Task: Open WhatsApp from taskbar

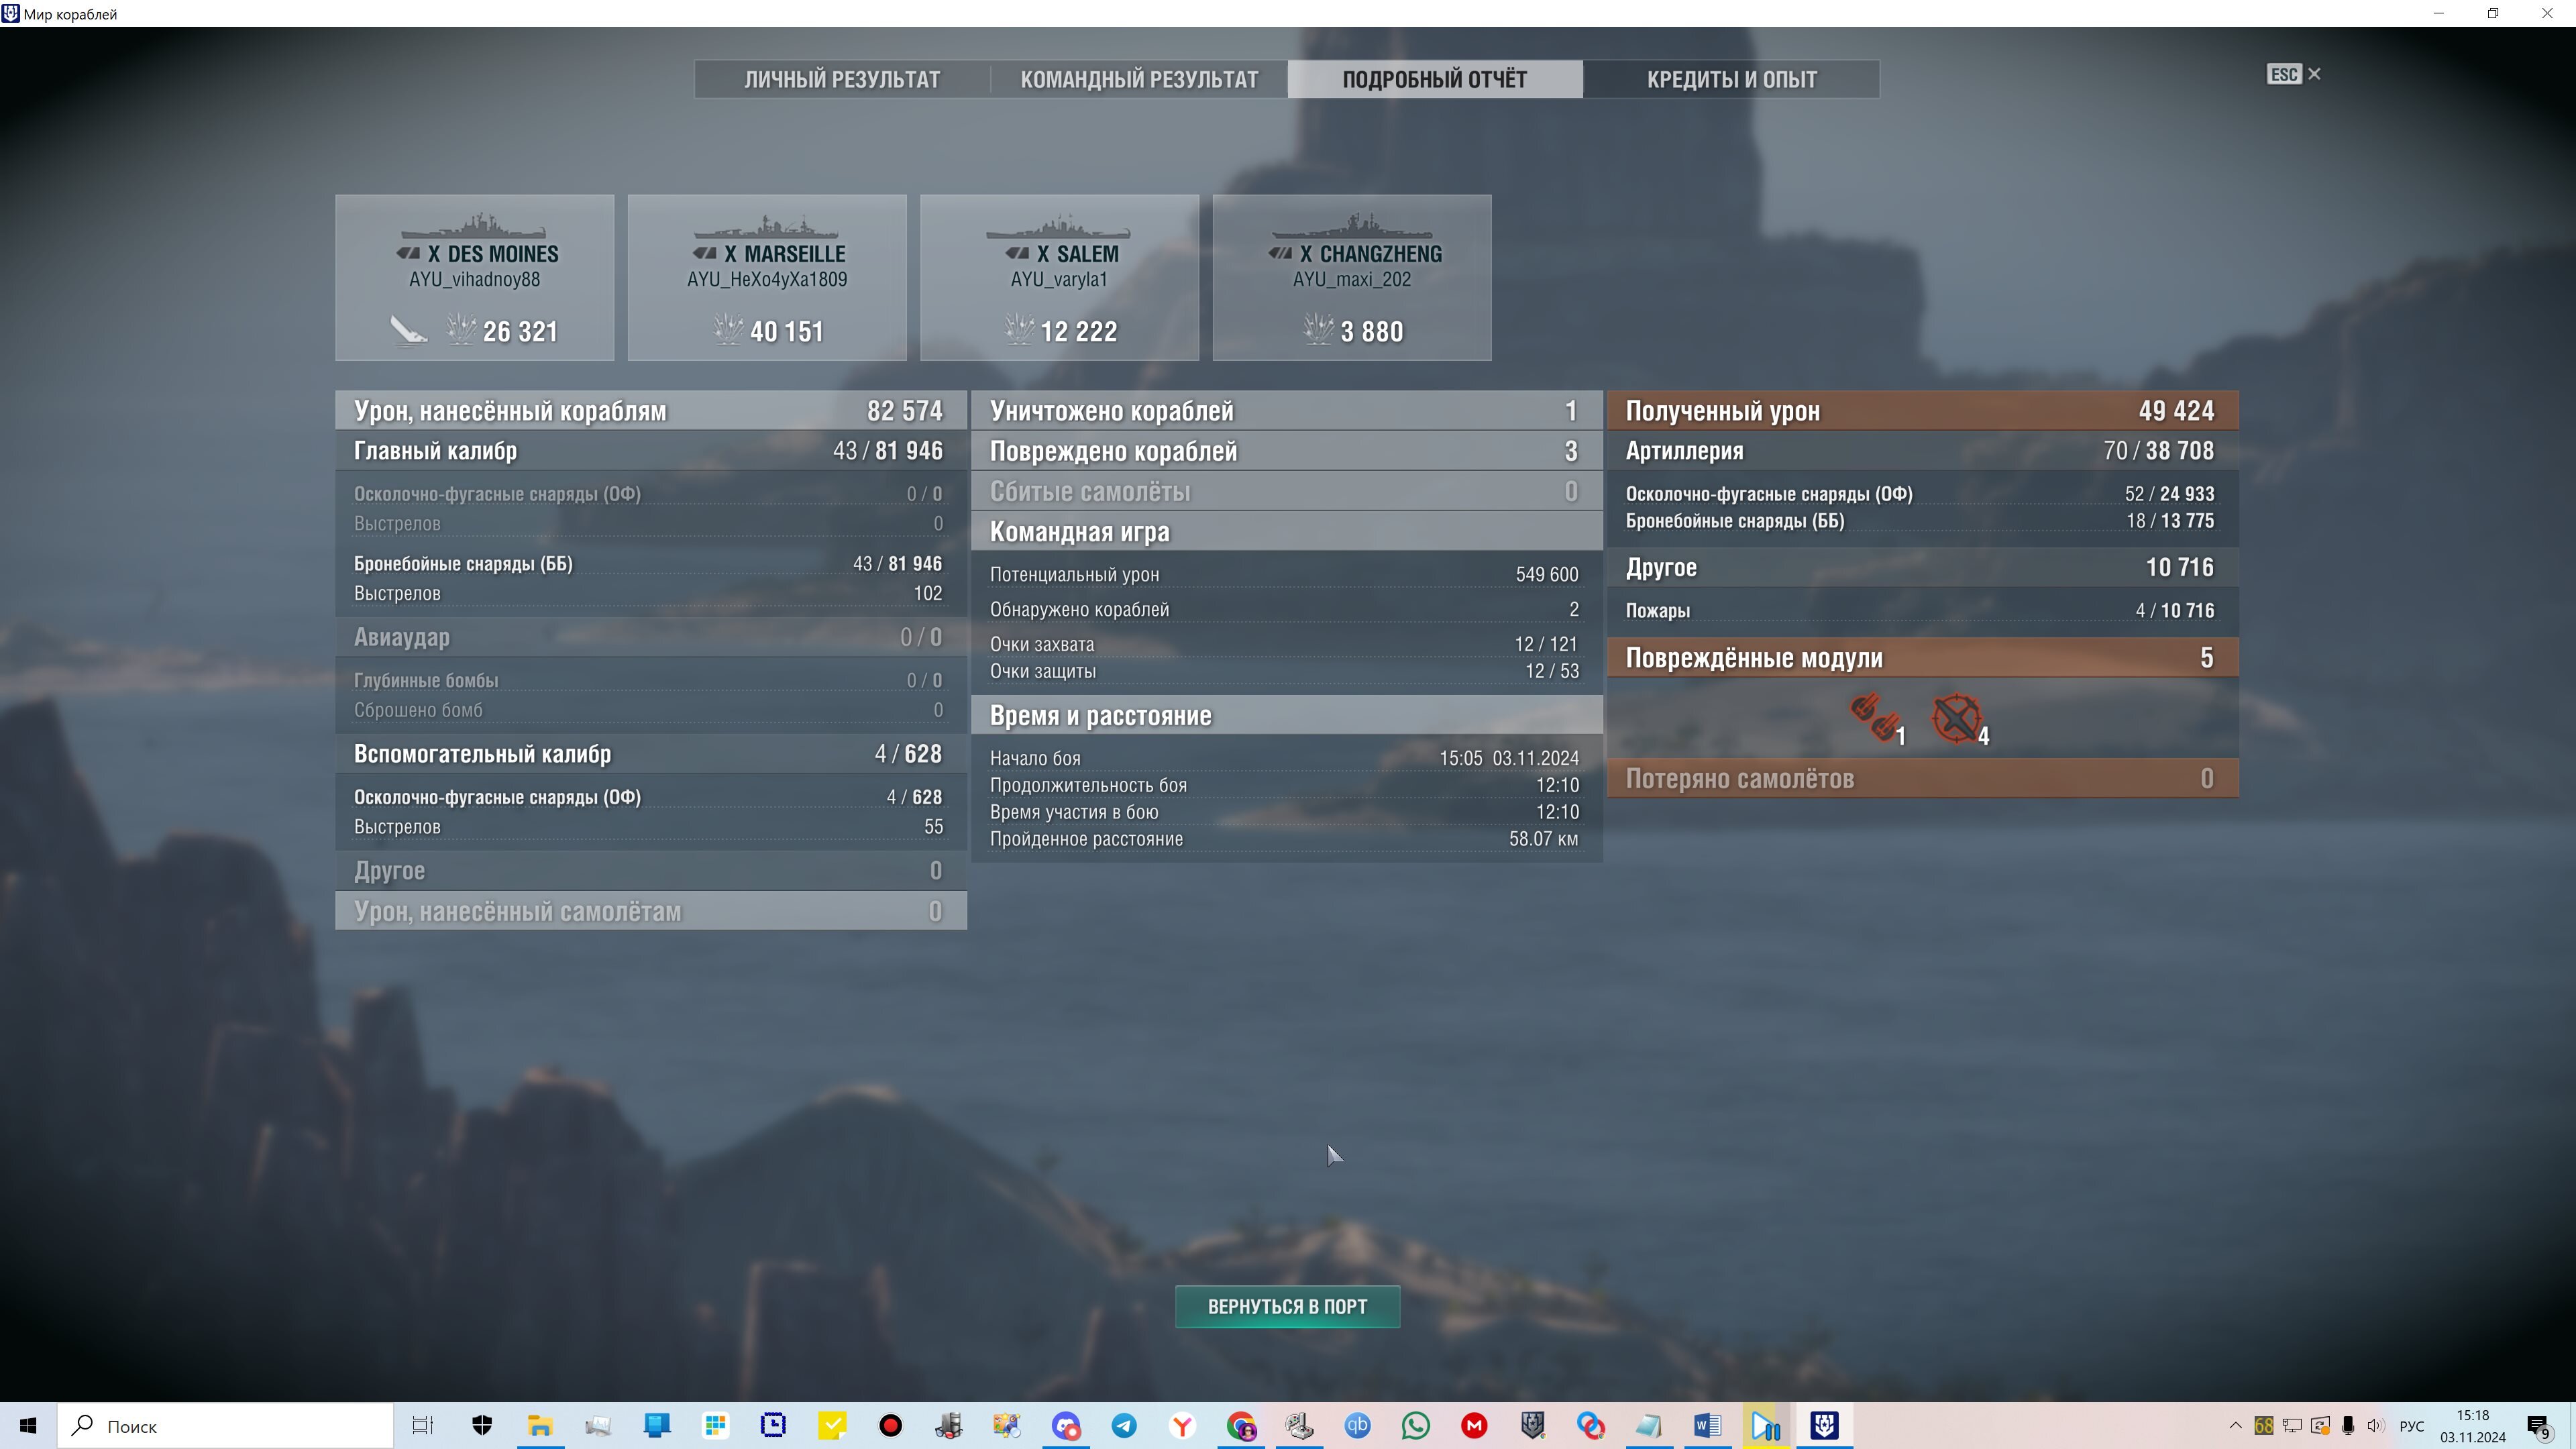Action: point(1416,1426)
